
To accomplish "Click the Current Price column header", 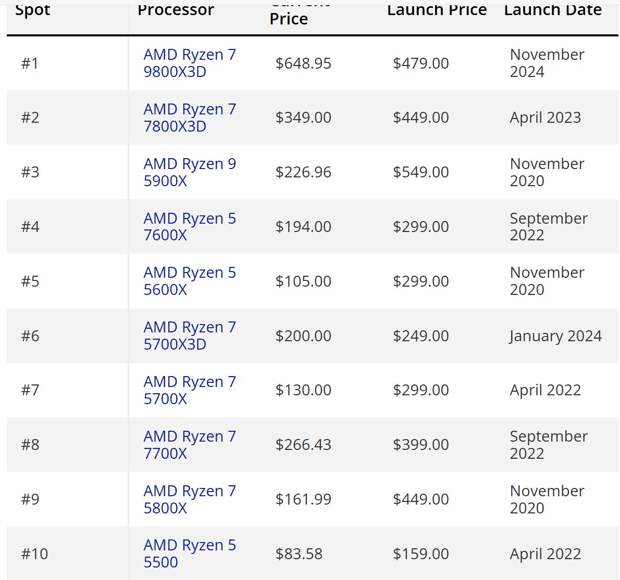I will pos(300,14).
